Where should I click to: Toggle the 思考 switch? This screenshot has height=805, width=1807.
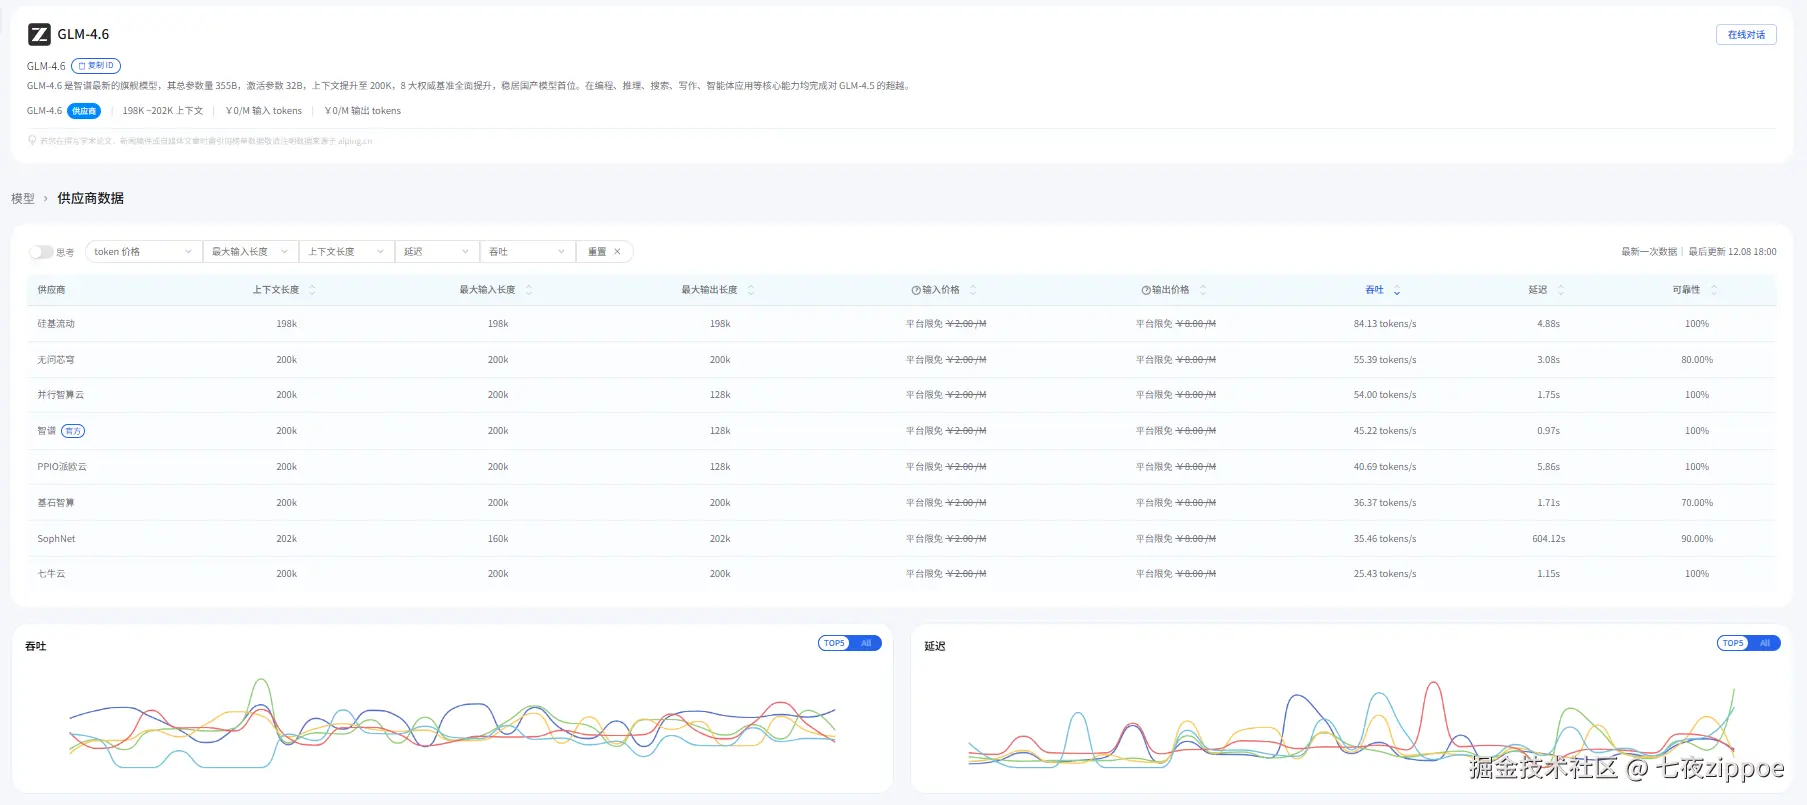(x=41, y=252)
